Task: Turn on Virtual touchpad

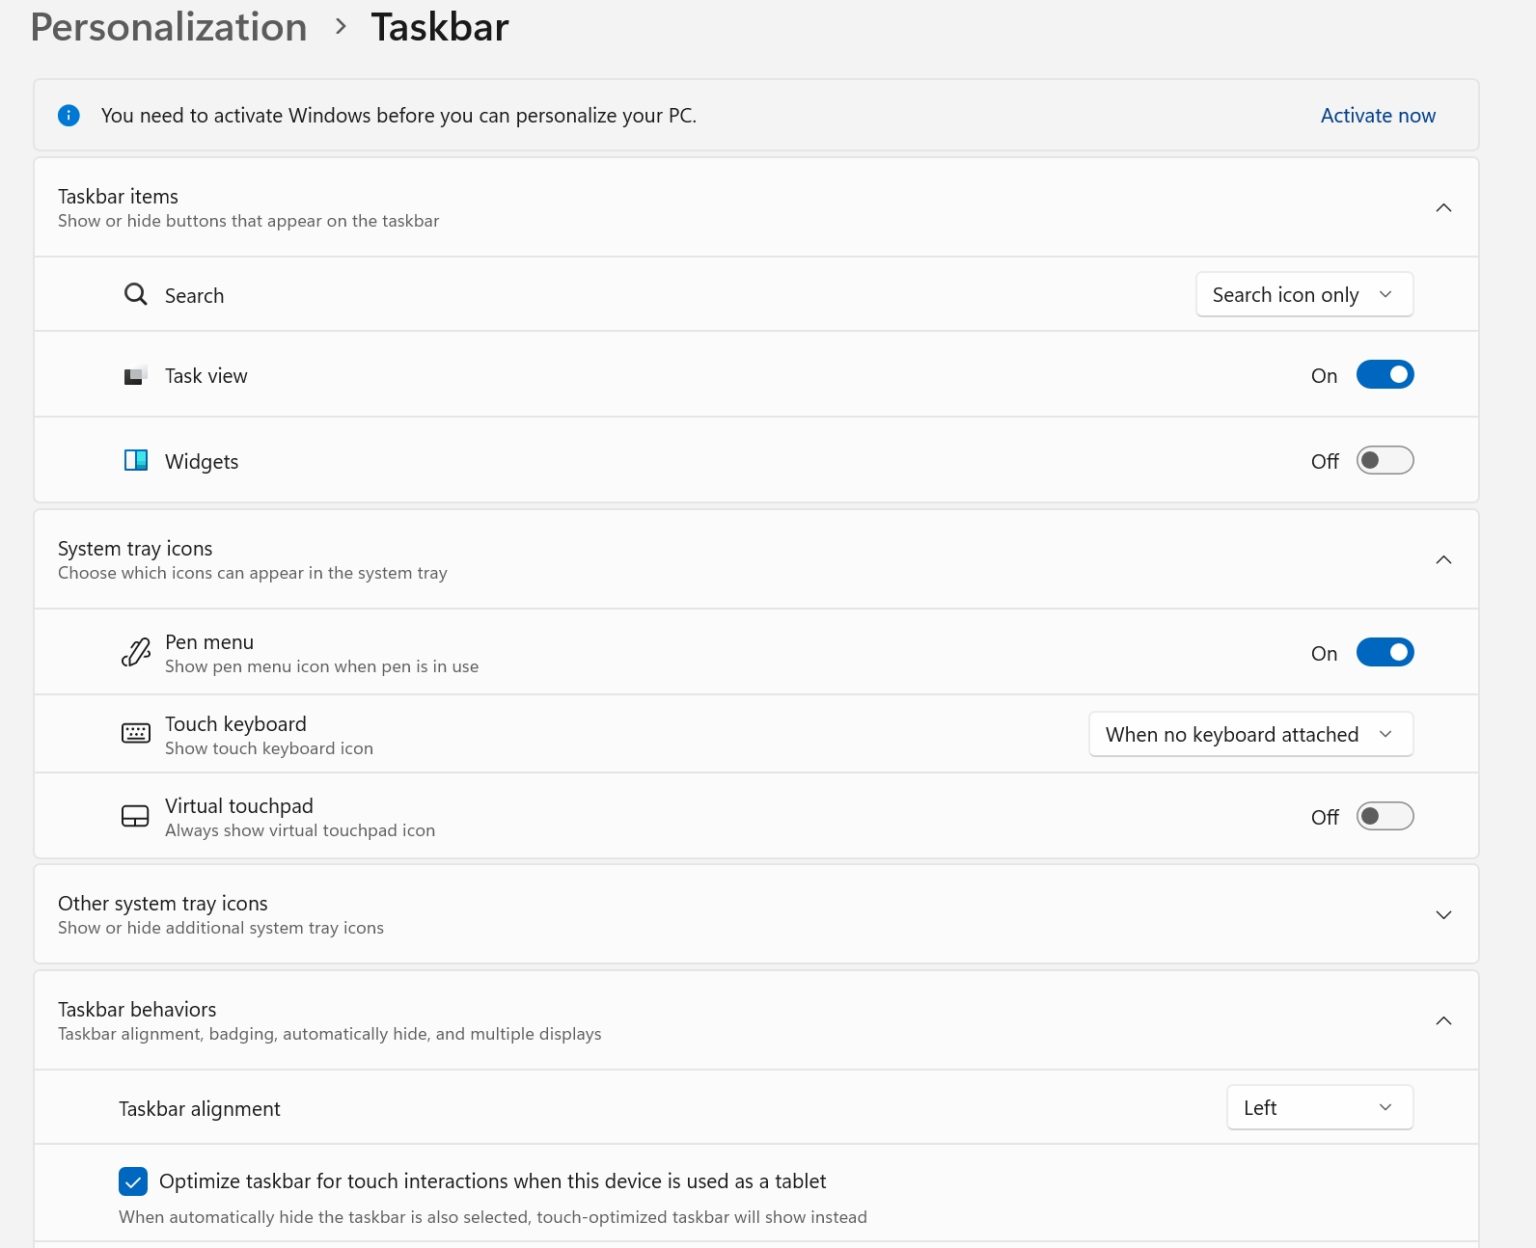Action: pyautogui.click(x=1385, y=816)
